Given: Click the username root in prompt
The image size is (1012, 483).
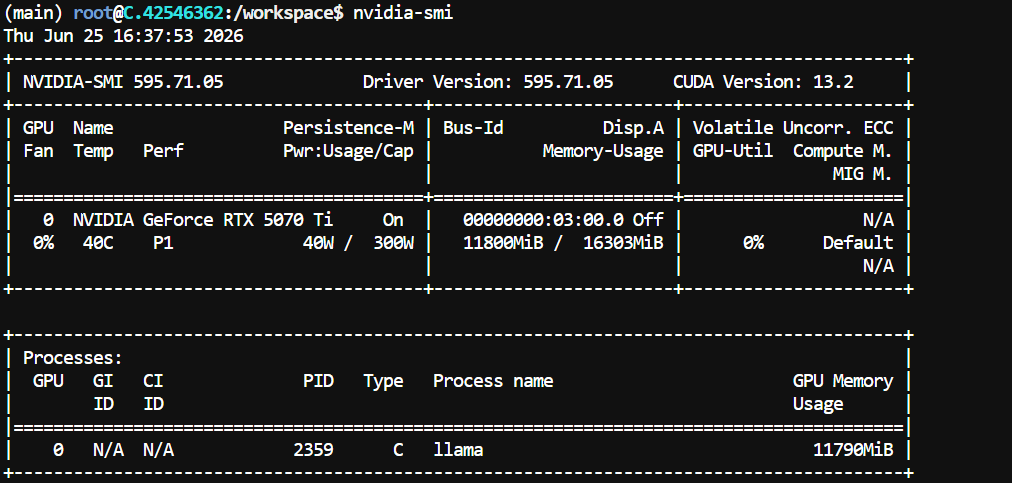Looking at the screenshot, I should point(94,13).
